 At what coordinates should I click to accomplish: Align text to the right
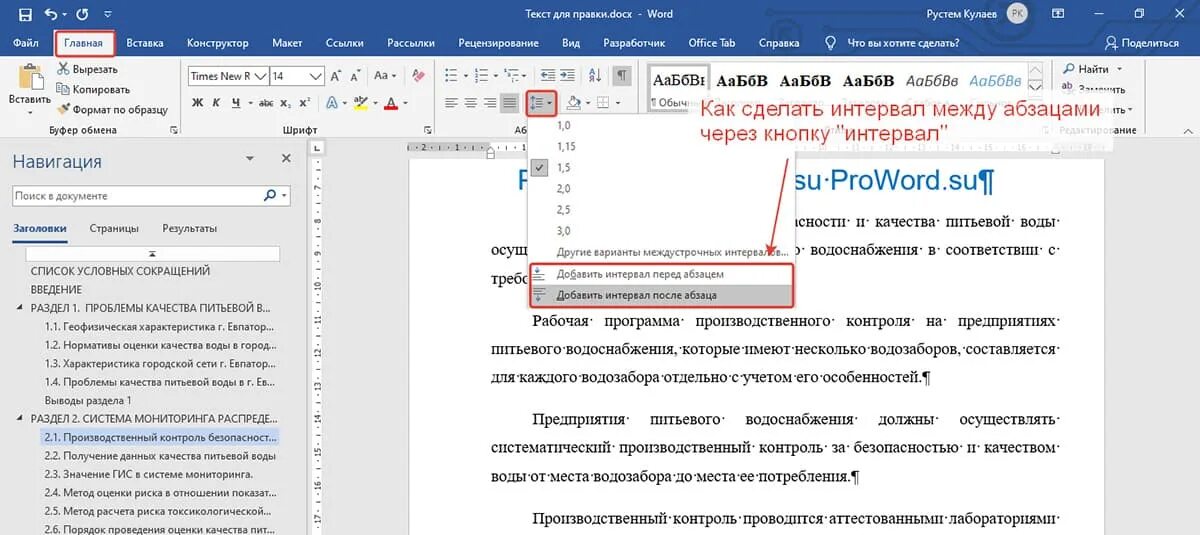click(490, 103)
